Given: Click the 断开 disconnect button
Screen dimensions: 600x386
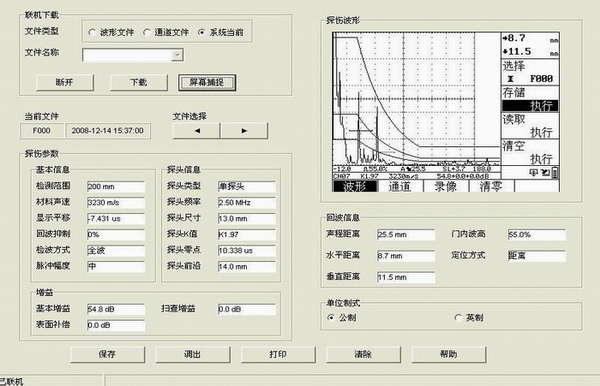Looking at the screenshot, I should [x=65, y=82].
